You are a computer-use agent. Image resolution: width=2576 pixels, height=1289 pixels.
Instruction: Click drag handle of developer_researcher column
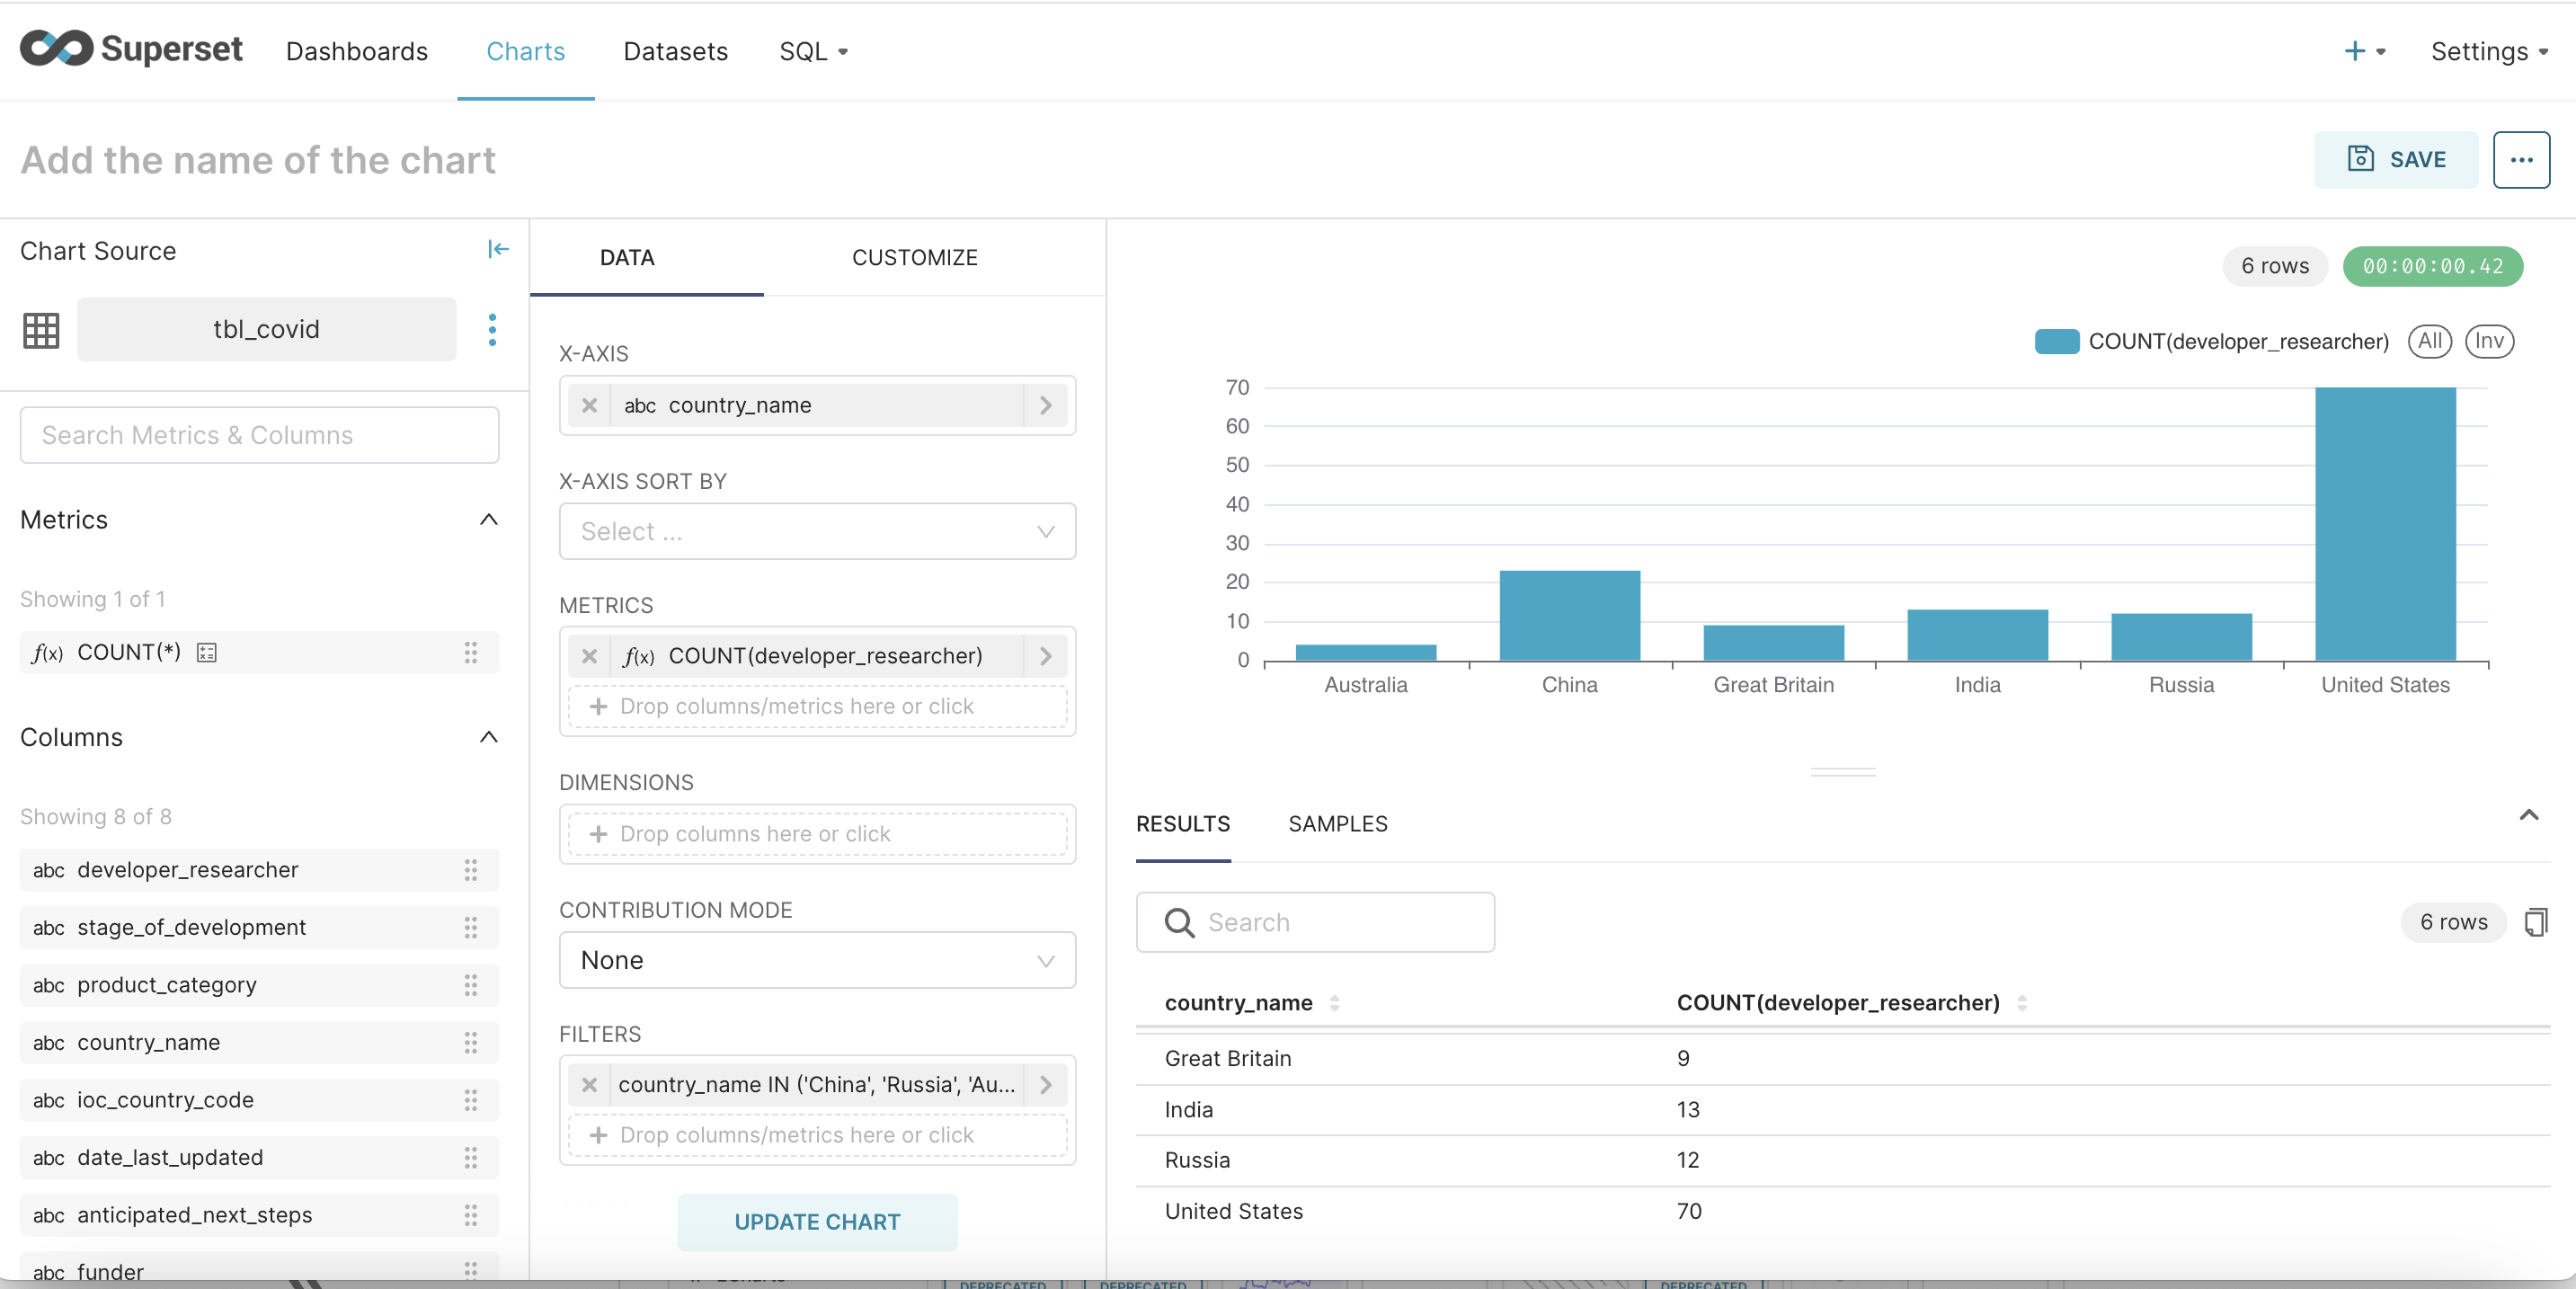click(470, 870)
